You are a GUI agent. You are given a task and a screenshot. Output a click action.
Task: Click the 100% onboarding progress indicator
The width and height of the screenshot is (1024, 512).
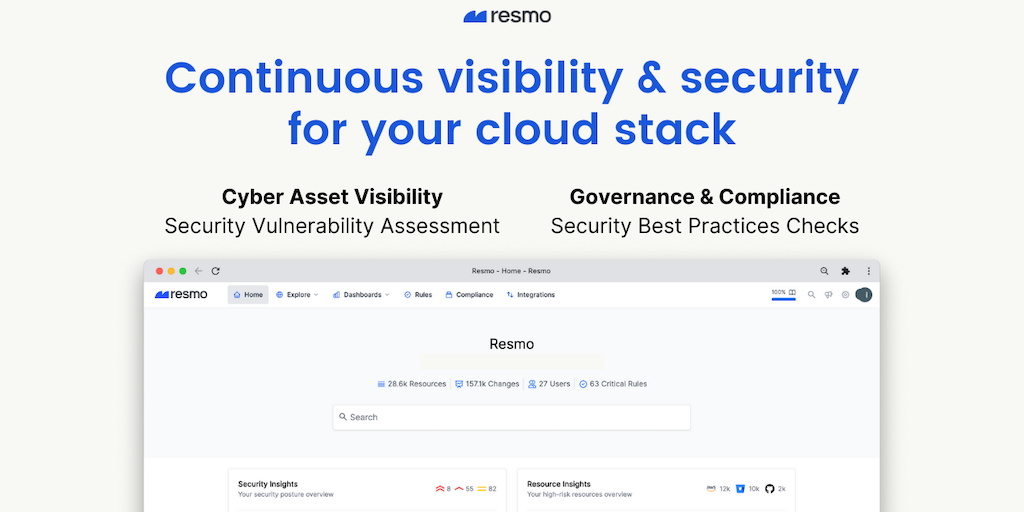click(x=783, y=294)
